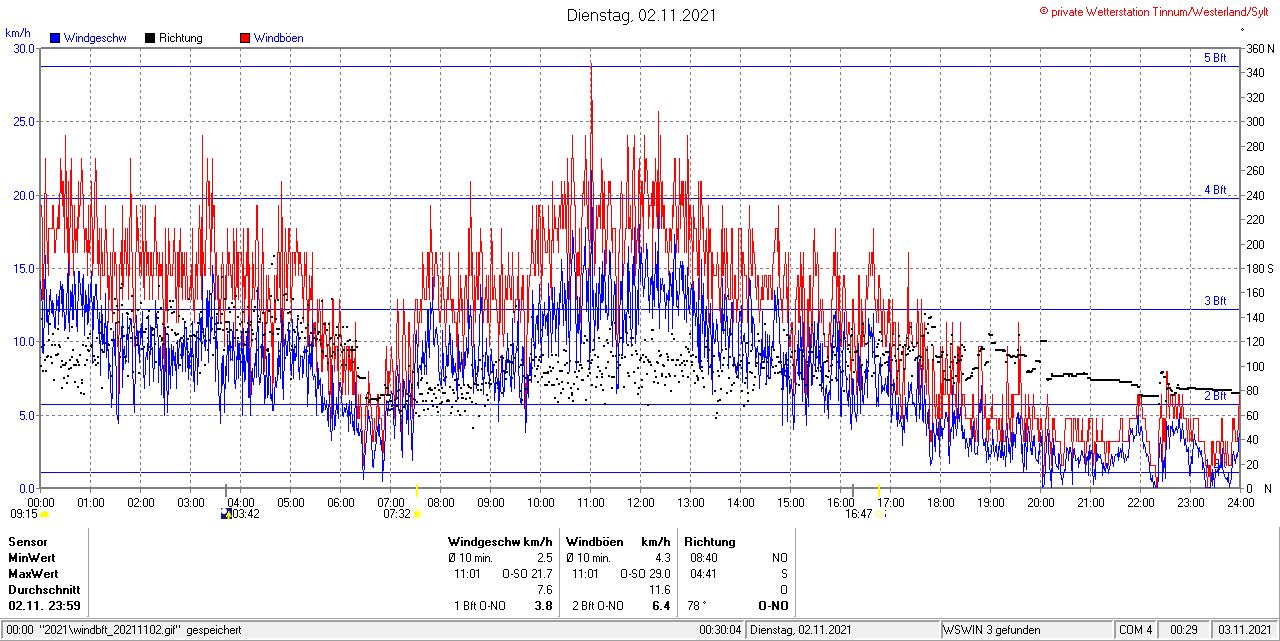Click the 03:42 moon time label
The width and height of the screenshot is (1280, 641).
246,514
